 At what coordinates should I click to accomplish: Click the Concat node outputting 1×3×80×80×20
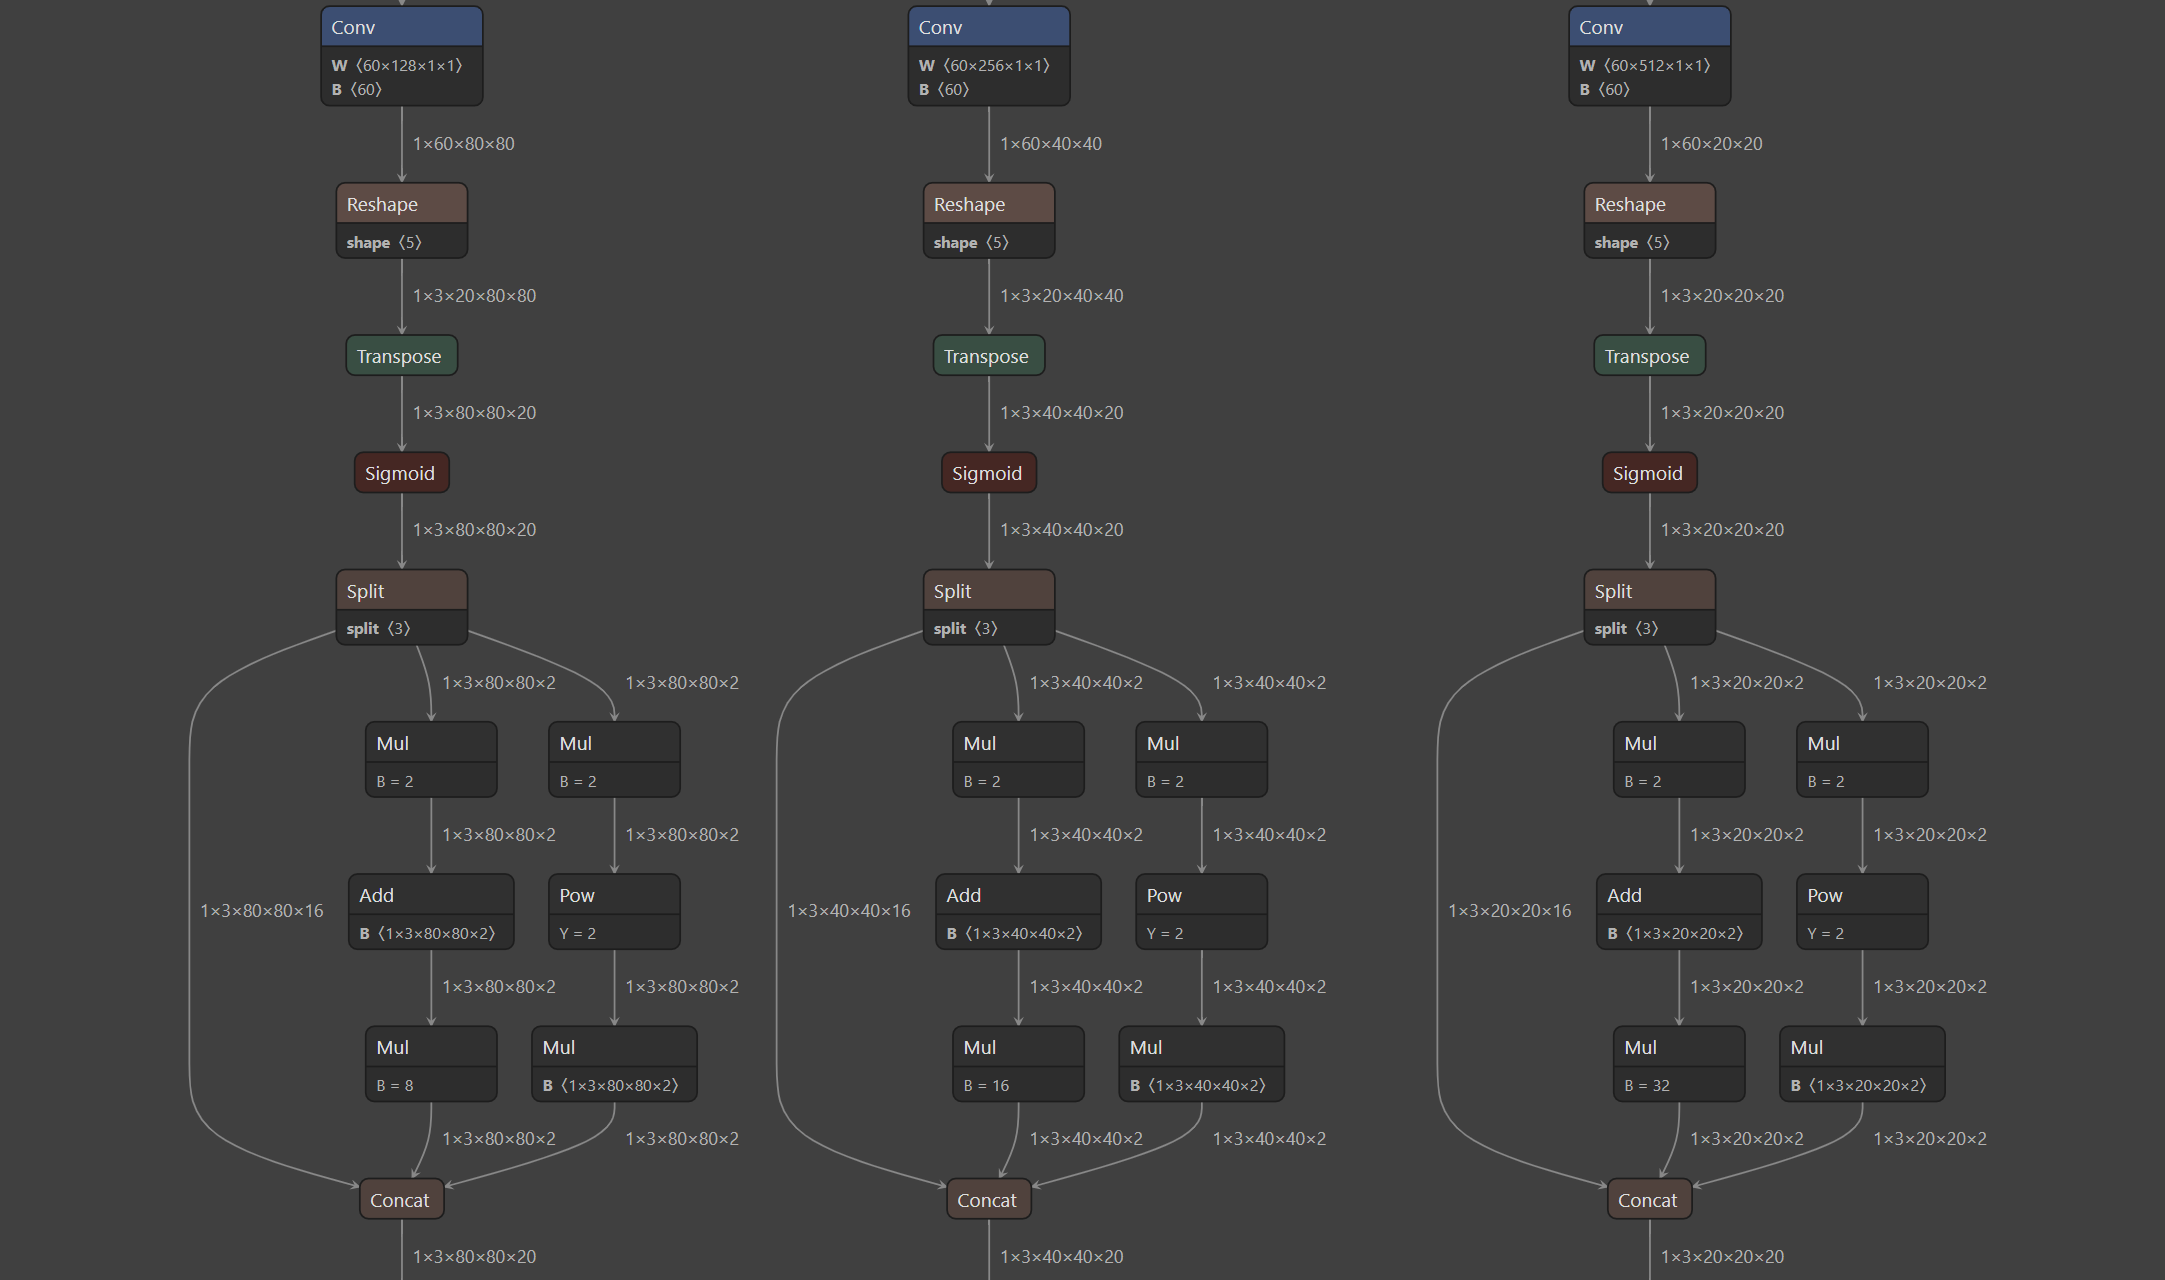tap(401, 1200)
